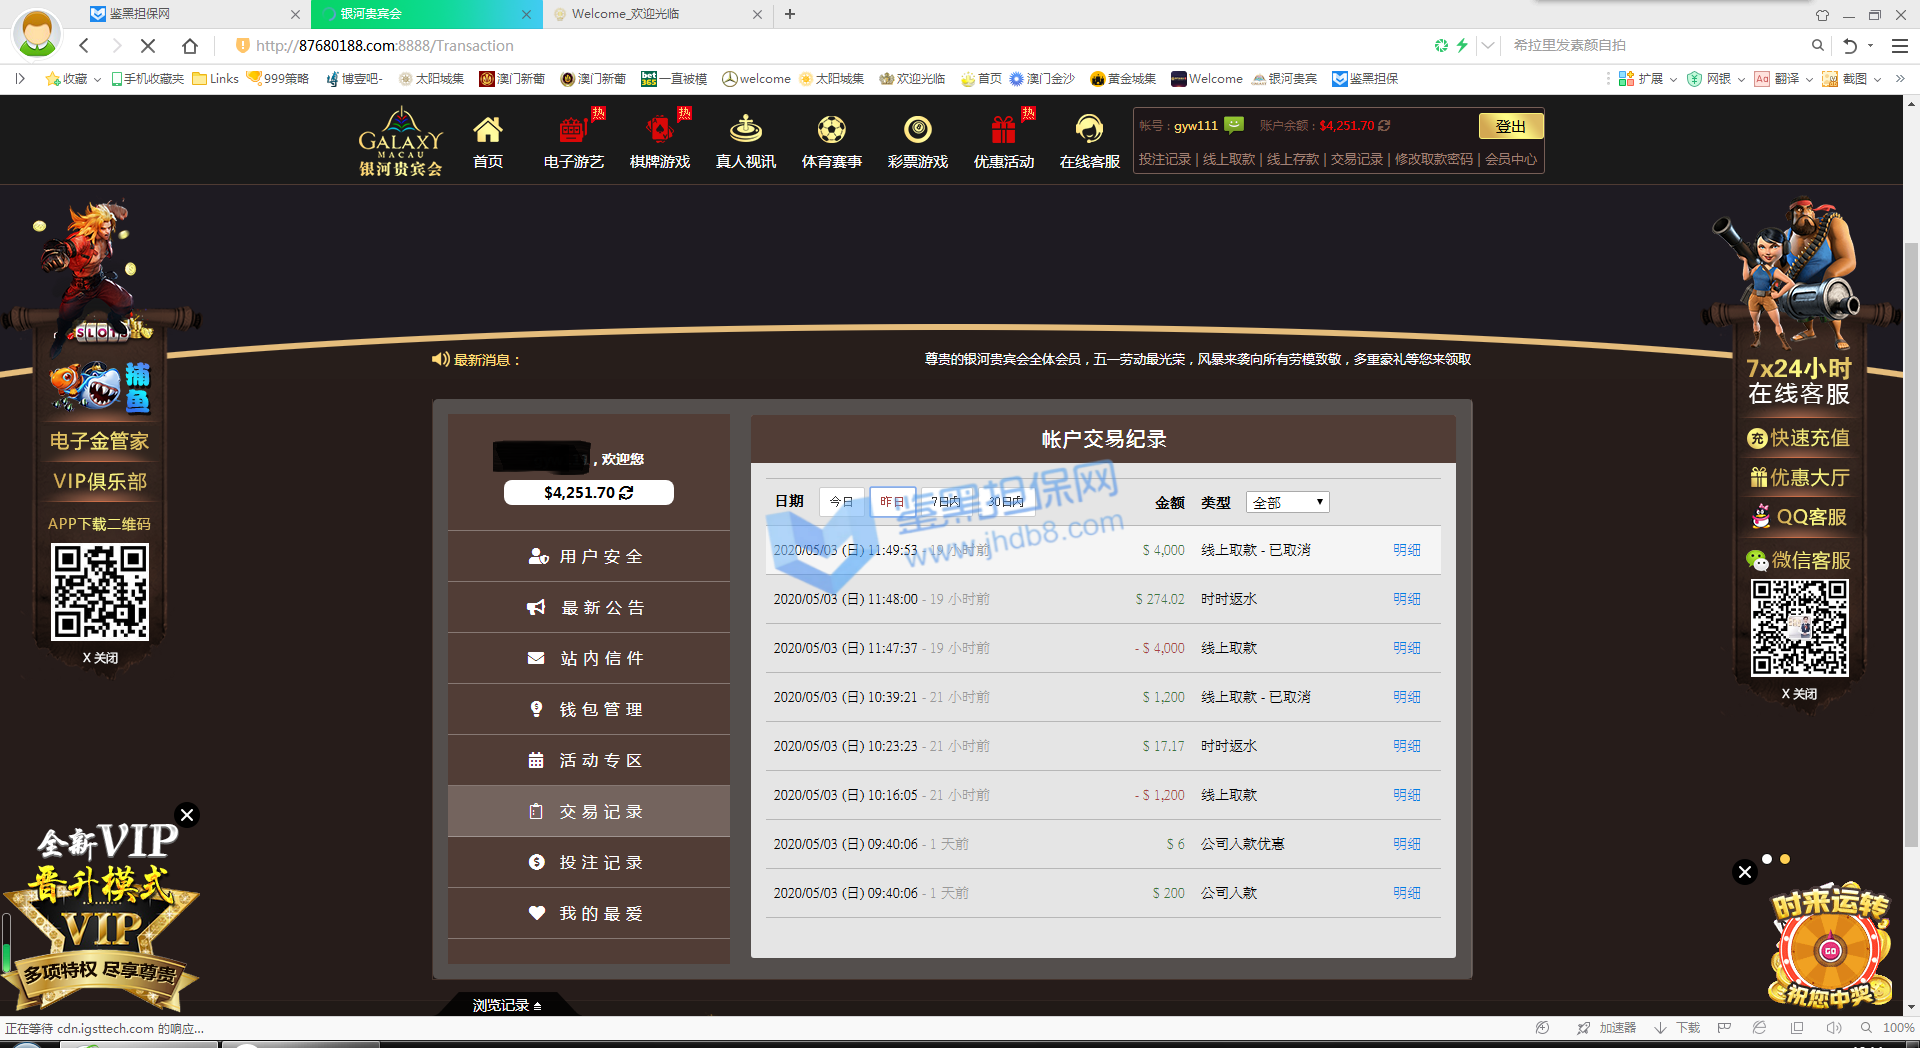Screen dimensions: 1920x1048
Task: Select the 今日 date filter
Action: (x=841, y=502)
